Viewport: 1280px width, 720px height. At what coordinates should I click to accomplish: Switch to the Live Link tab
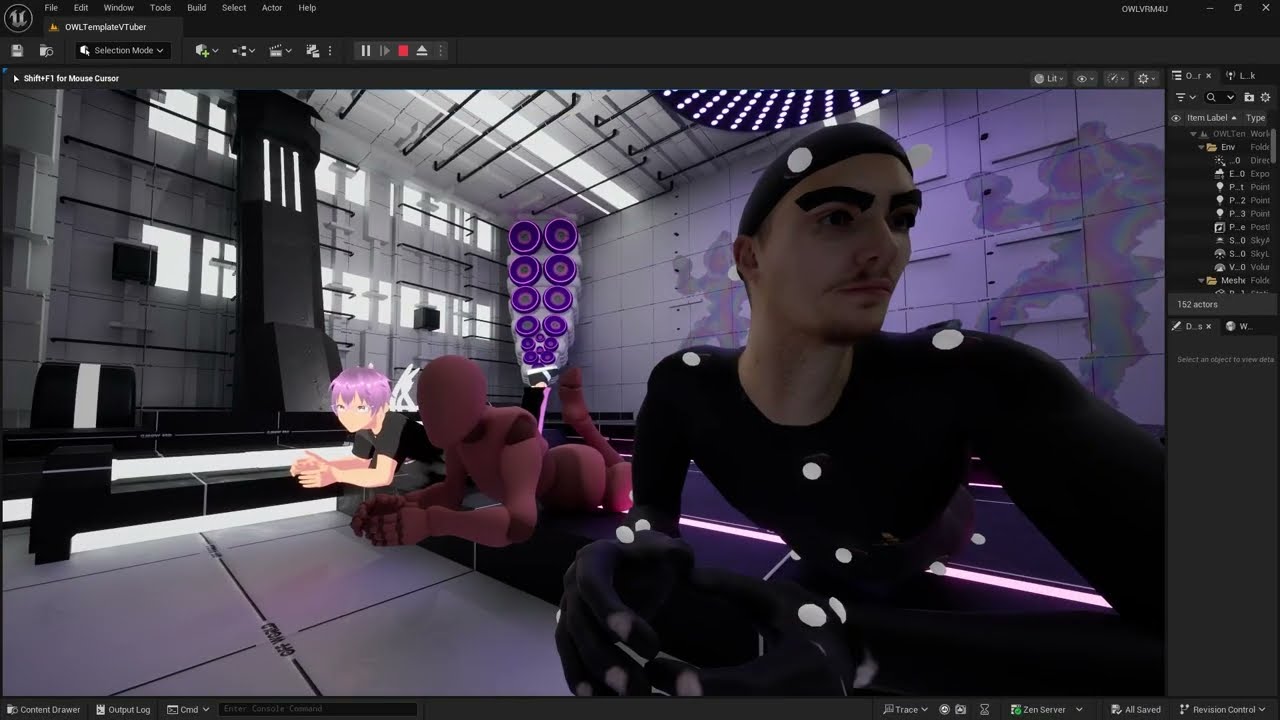(1241, 76)
